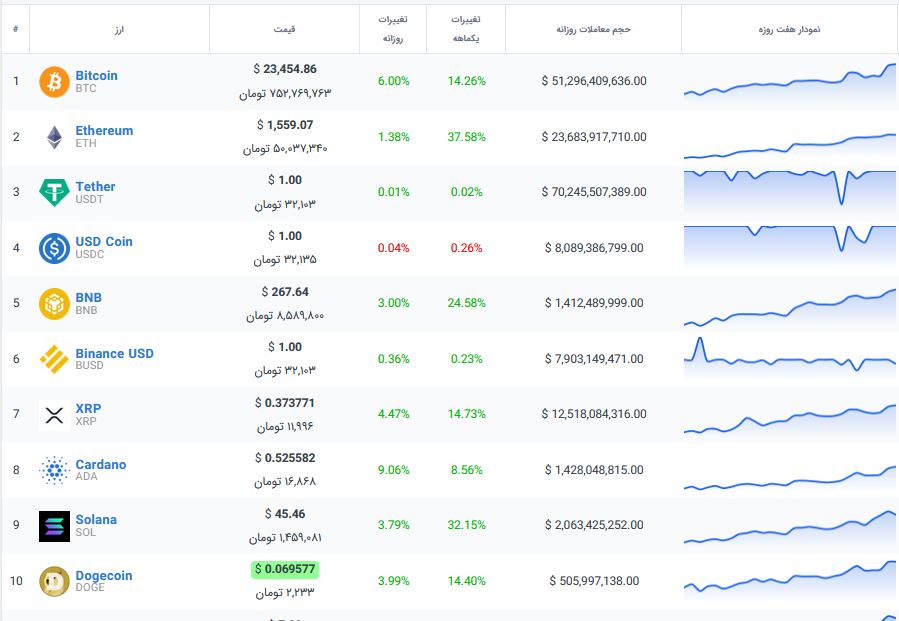The height and width of the screenshot is (621, 899).
Task: Click Ethereum volume $ 23,683,917,710.00
Action: click(x=594, y=136)
